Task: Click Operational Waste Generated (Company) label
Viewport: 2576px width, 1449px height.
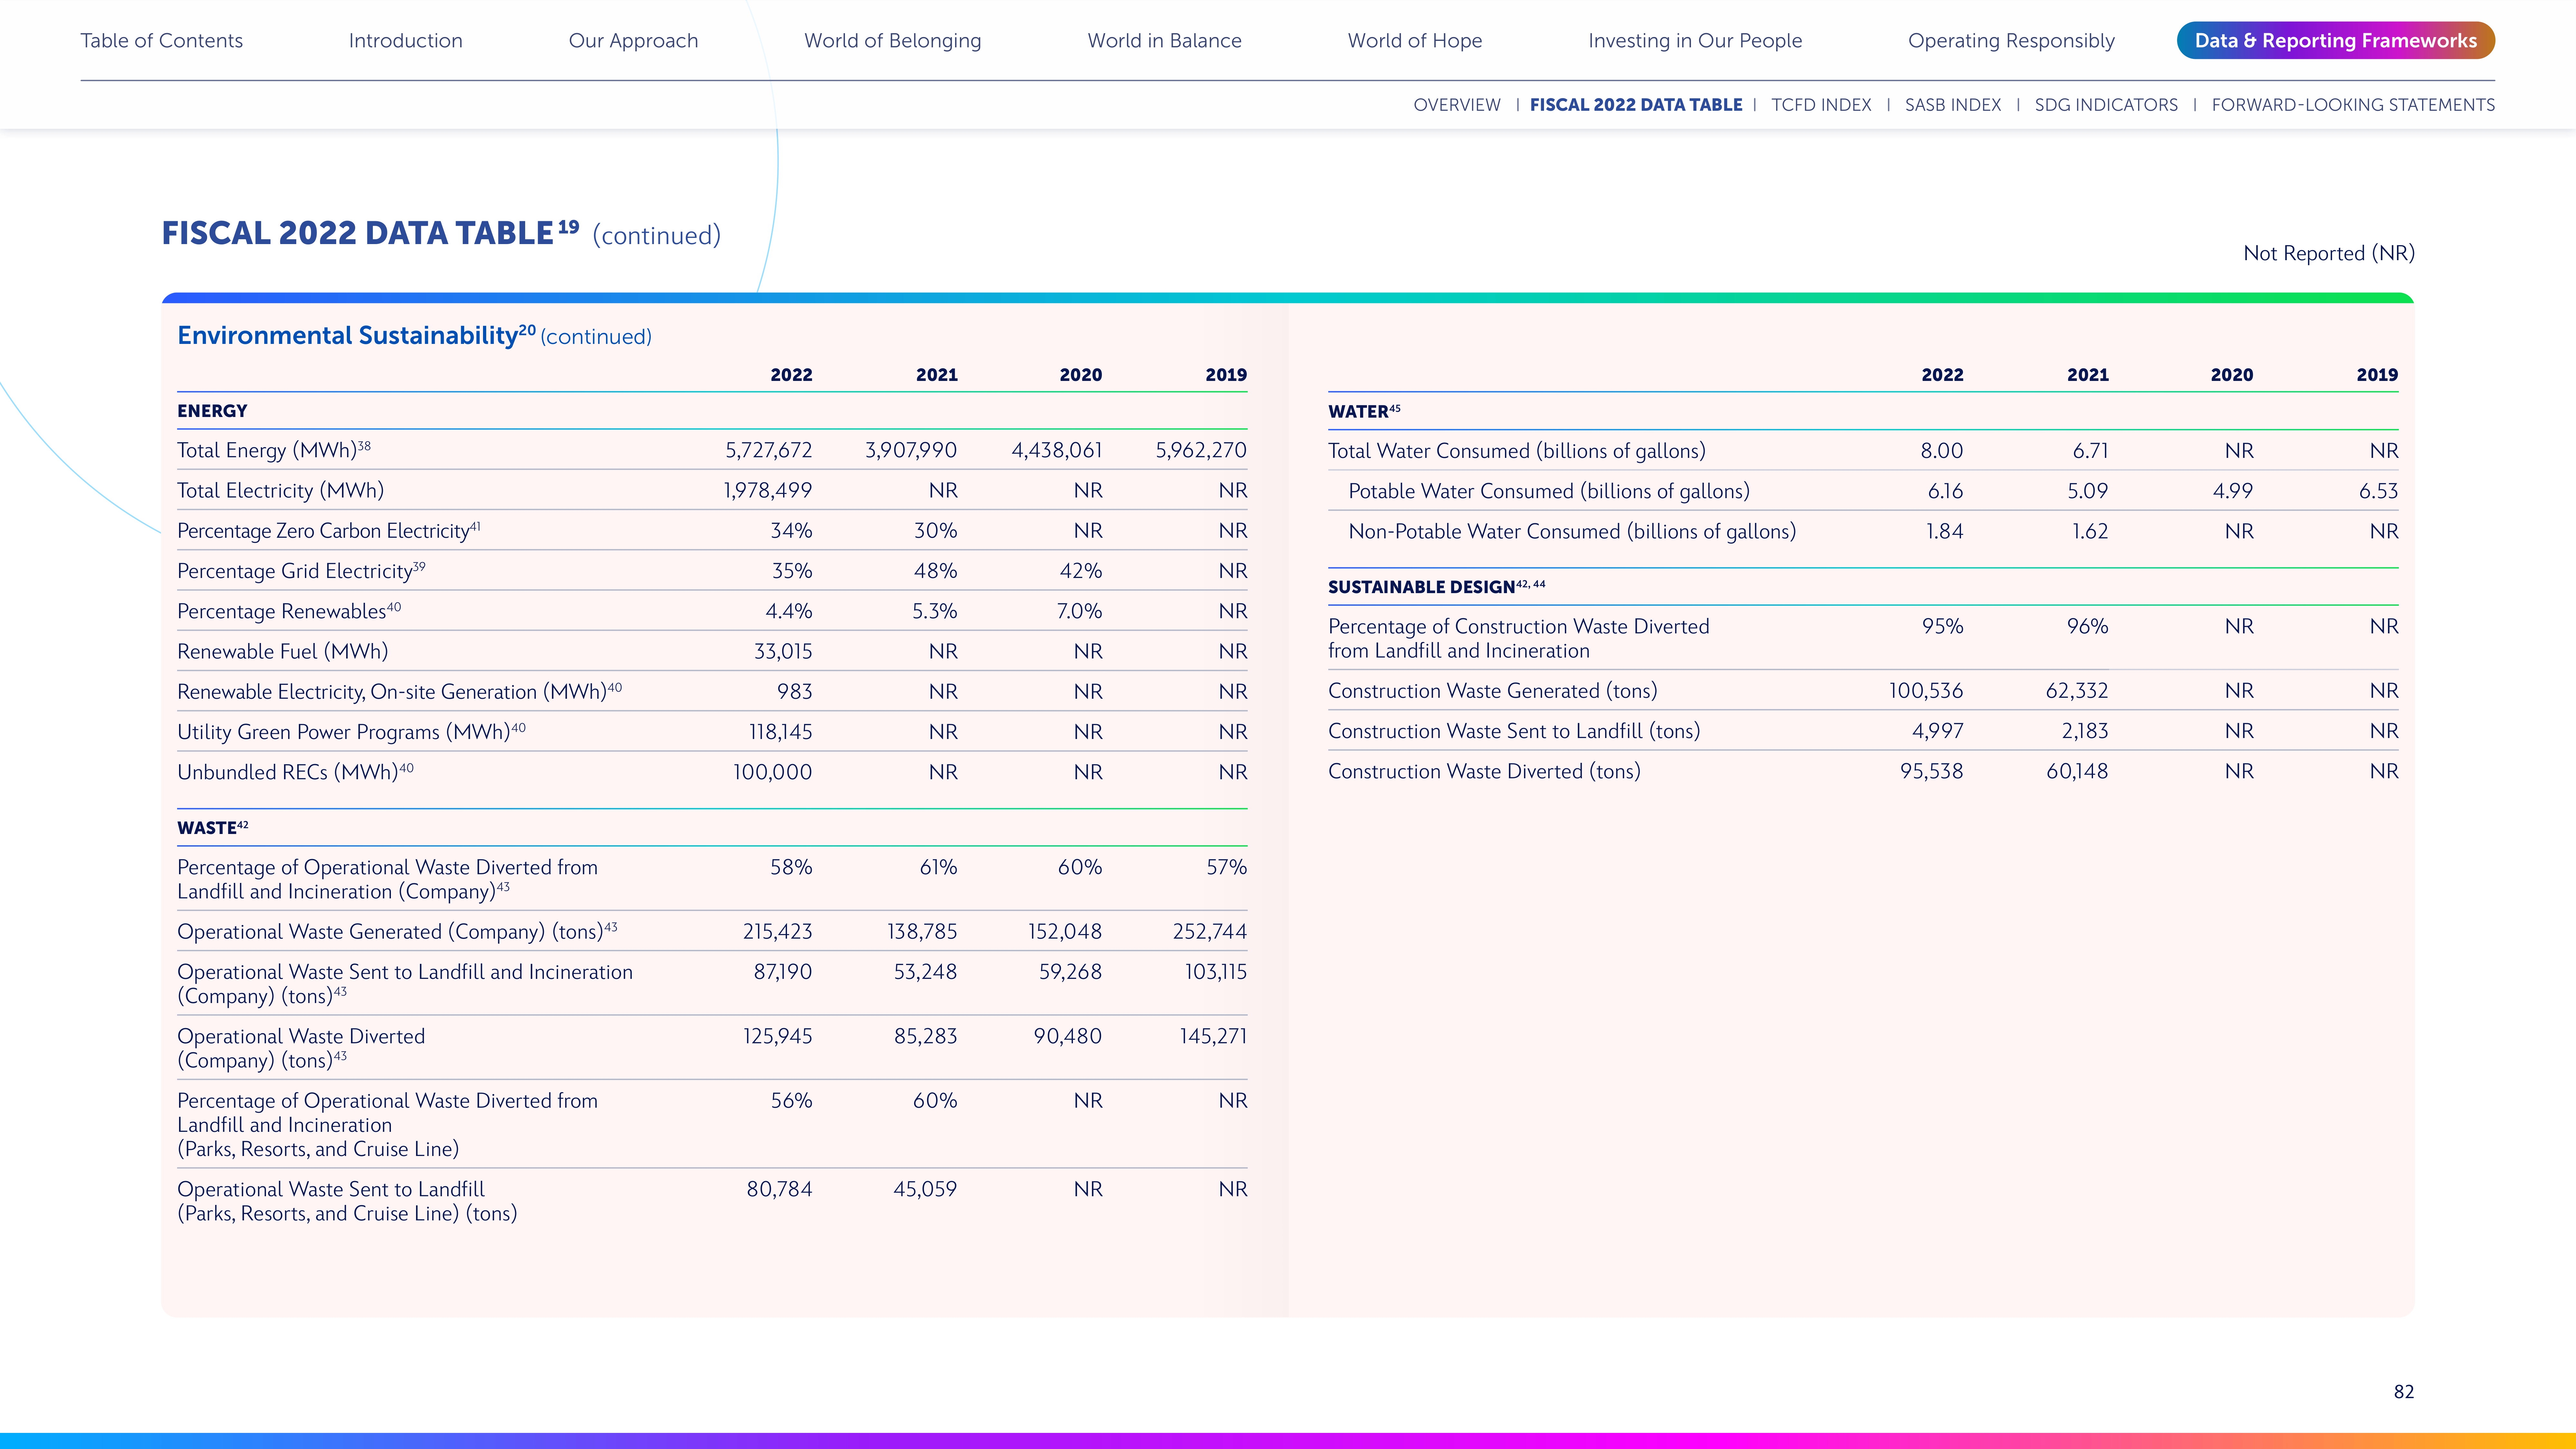Action: click(x=397, y=932)
